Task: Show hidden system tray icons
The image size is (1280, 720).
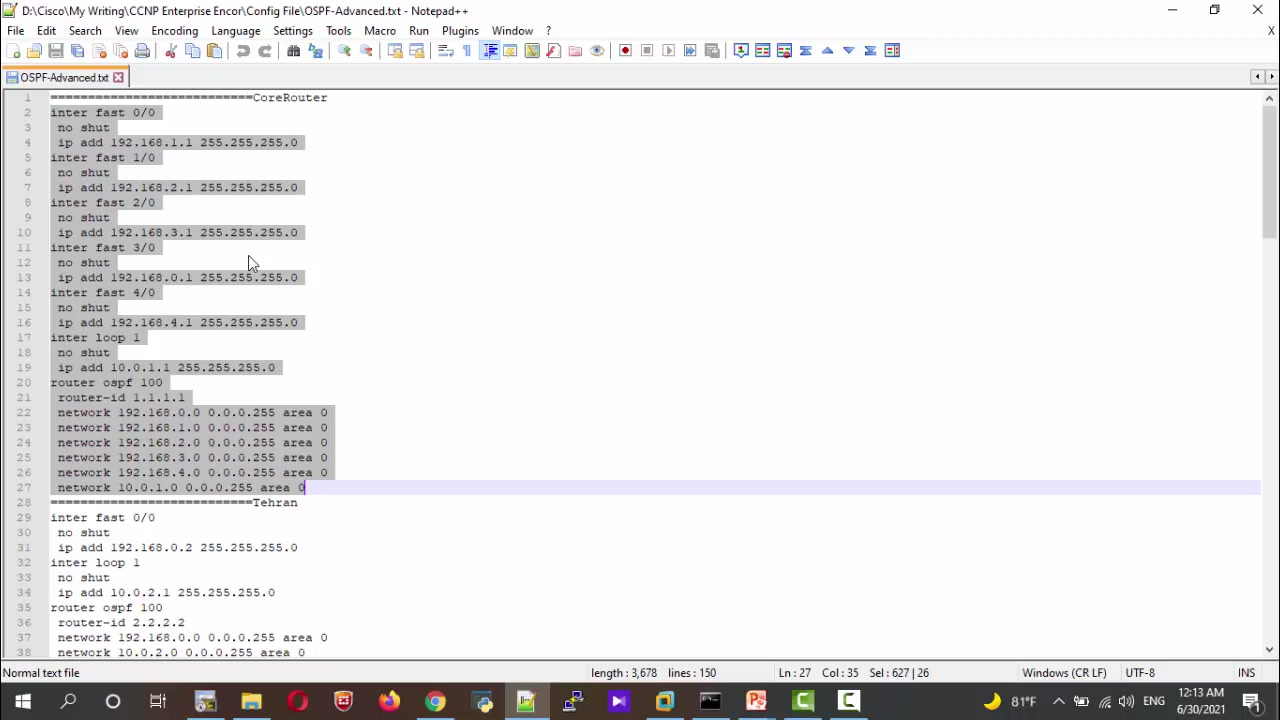Action: click(1058, 702)
